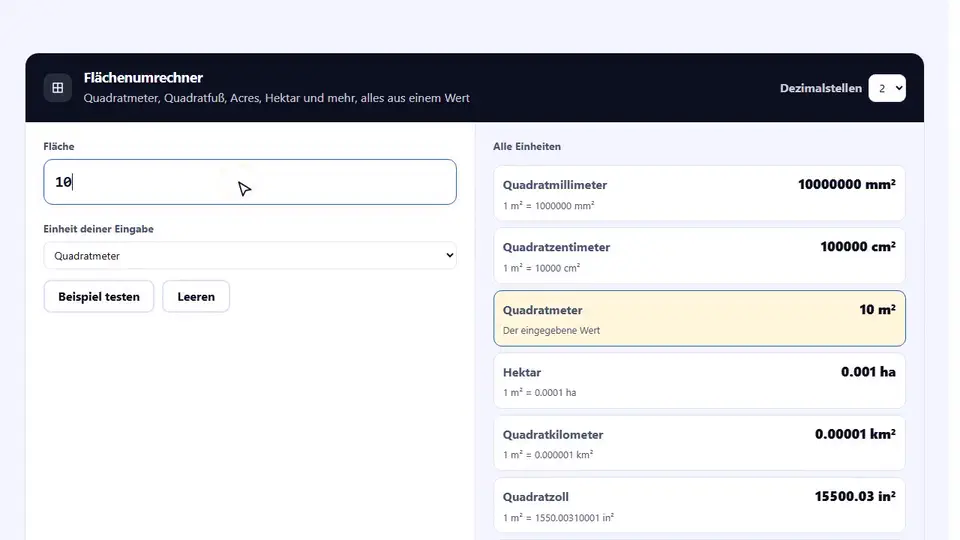Image resolution: width=960 pixels, height=540 pixels.
Task: Click the '1 m² = 10000 cm²' note
Action: pos(541,268)
